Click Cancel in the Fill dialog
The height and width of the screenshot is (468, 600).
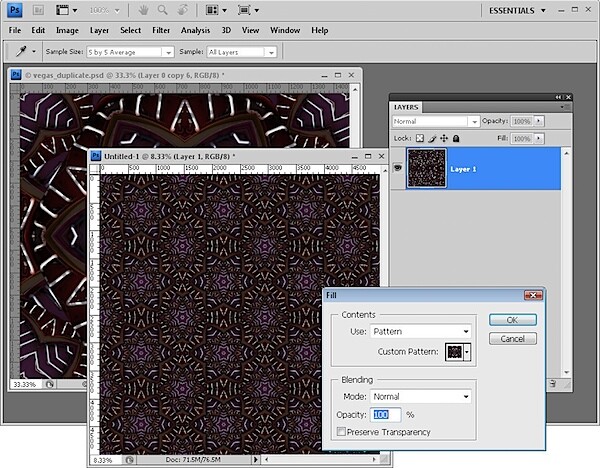(513, 339)
